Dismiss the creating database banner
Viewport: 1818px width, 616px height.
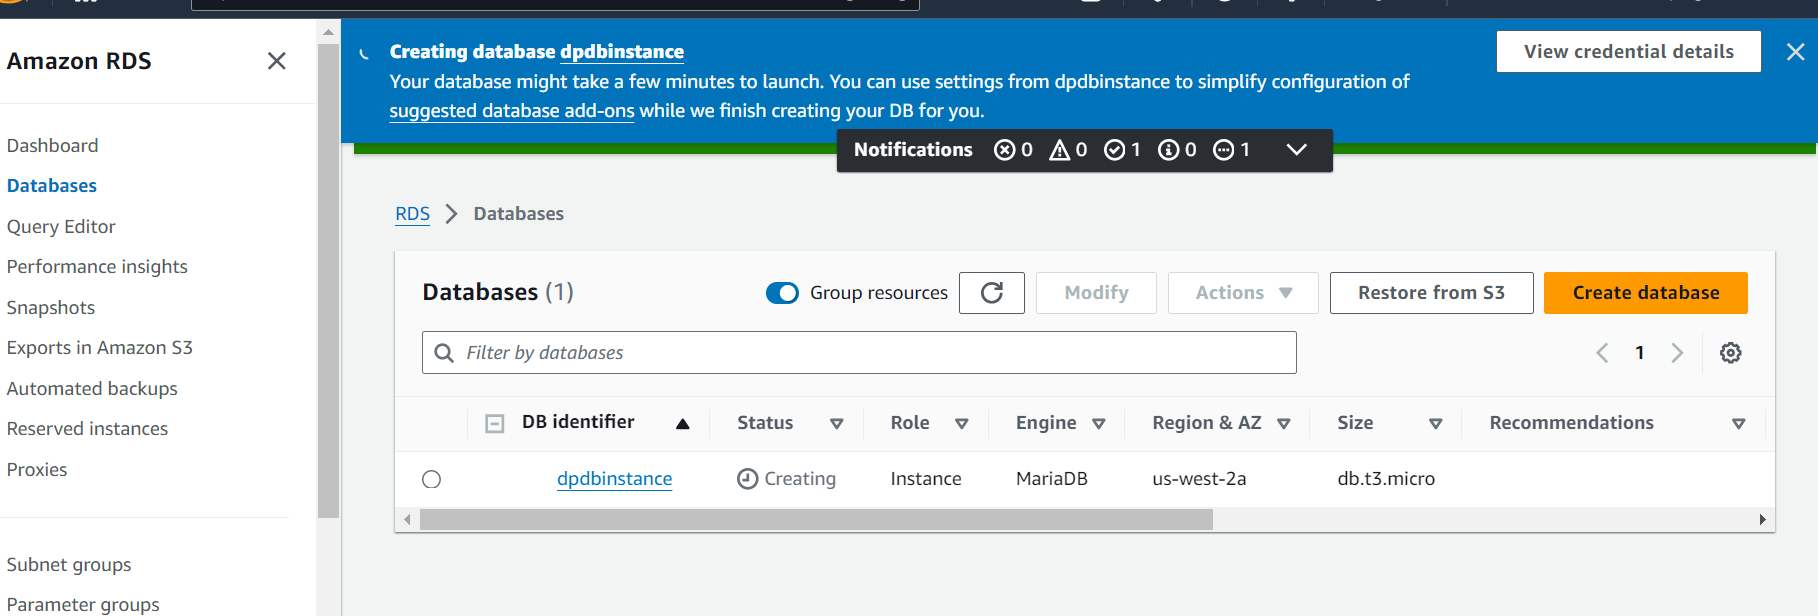coord(1795,52)
